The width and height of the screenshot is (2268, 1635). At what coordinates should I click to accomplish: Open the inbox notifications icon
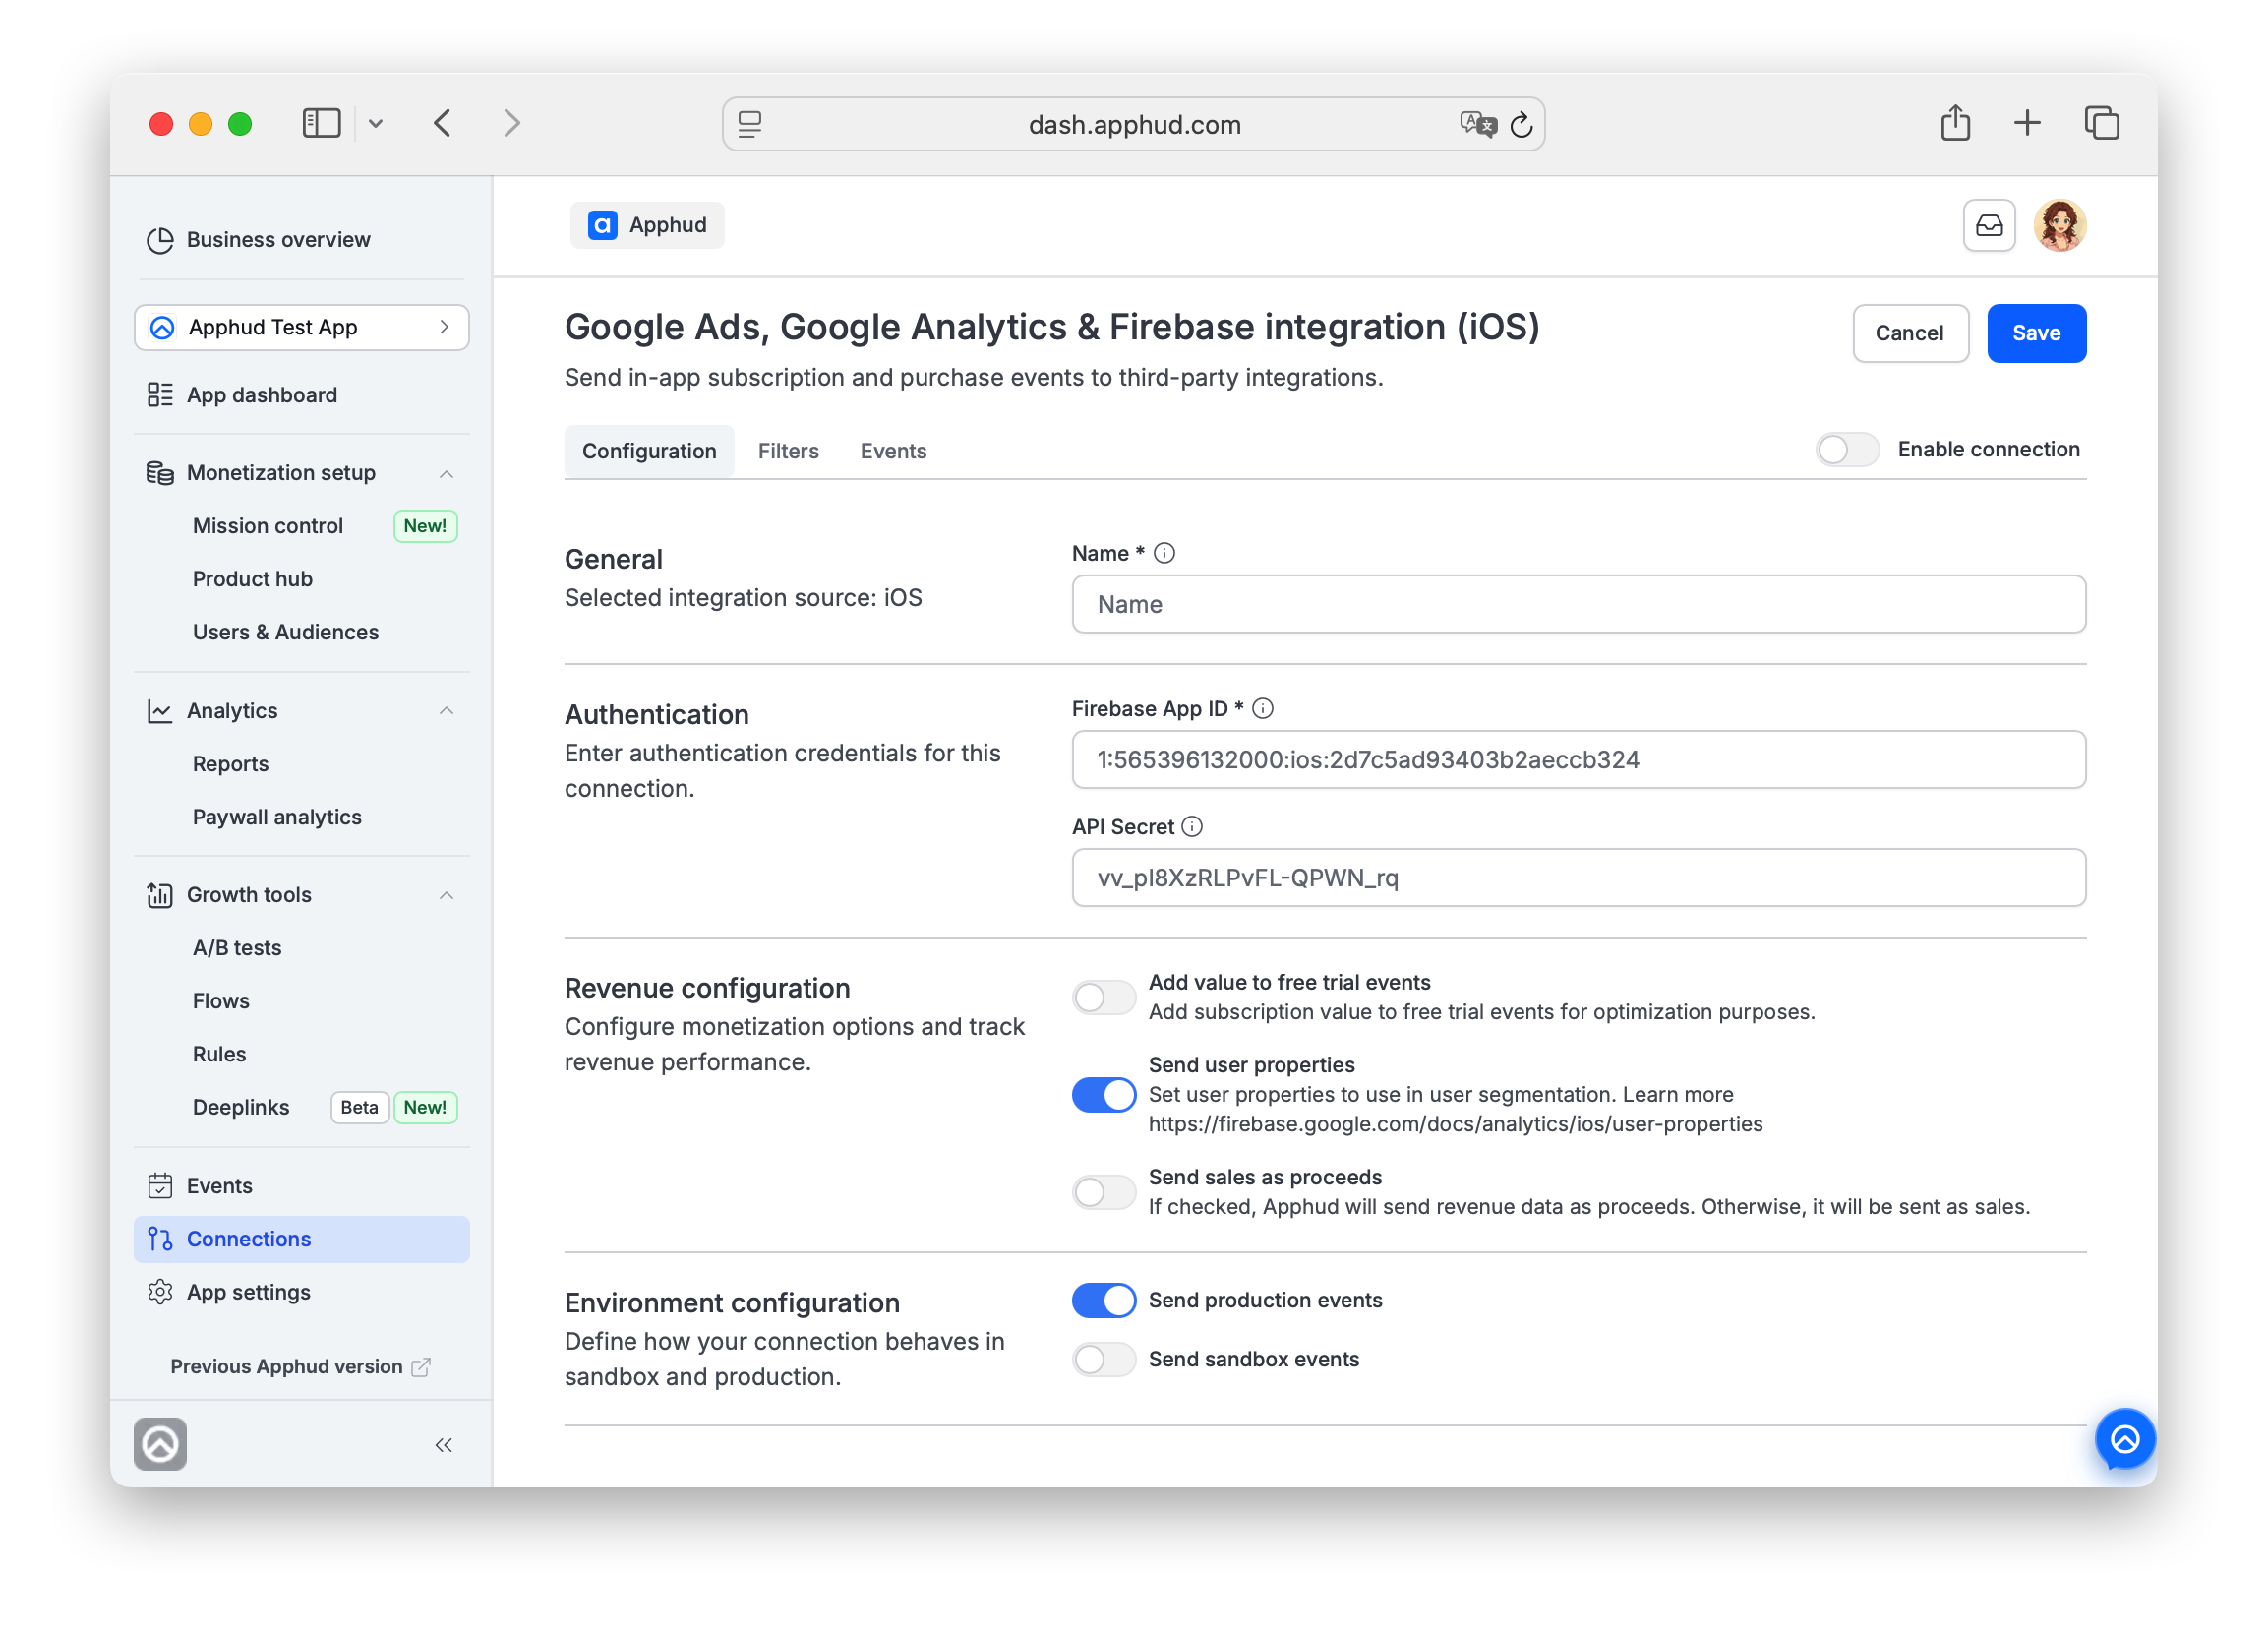(1989, 225)
